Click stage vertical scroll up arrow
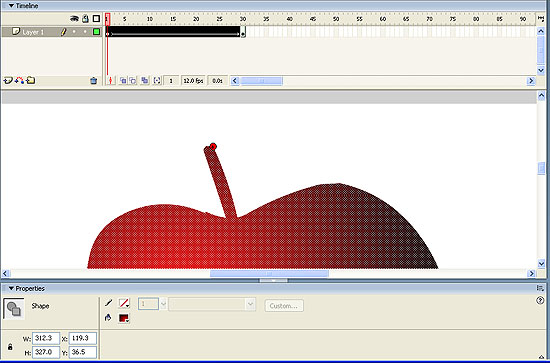This screenshot has width=550, height=363. coord(541,95)
